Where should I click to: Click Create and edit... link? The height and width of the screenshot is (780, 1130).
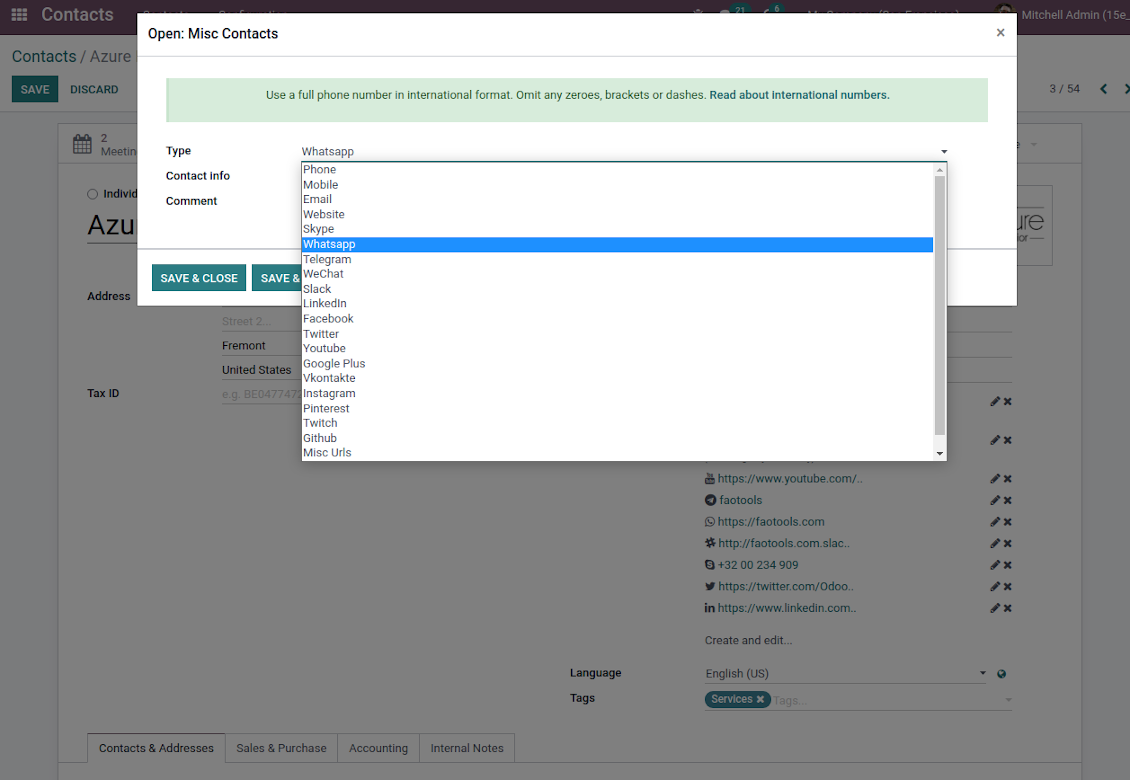coord(748,640)
